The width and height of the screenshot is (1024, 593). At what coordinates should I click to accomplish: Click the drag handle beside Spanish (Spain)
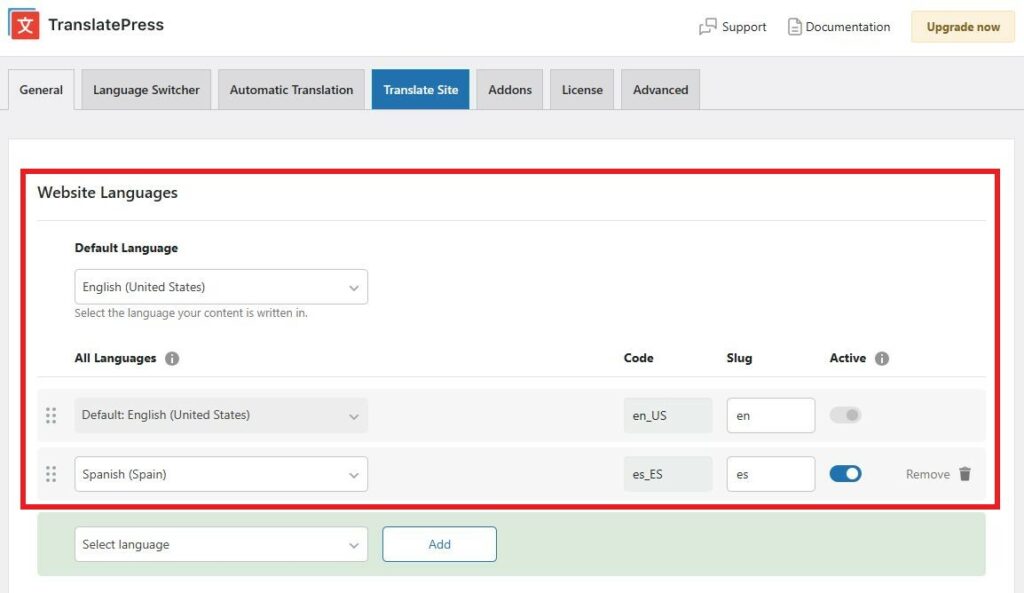51,473
